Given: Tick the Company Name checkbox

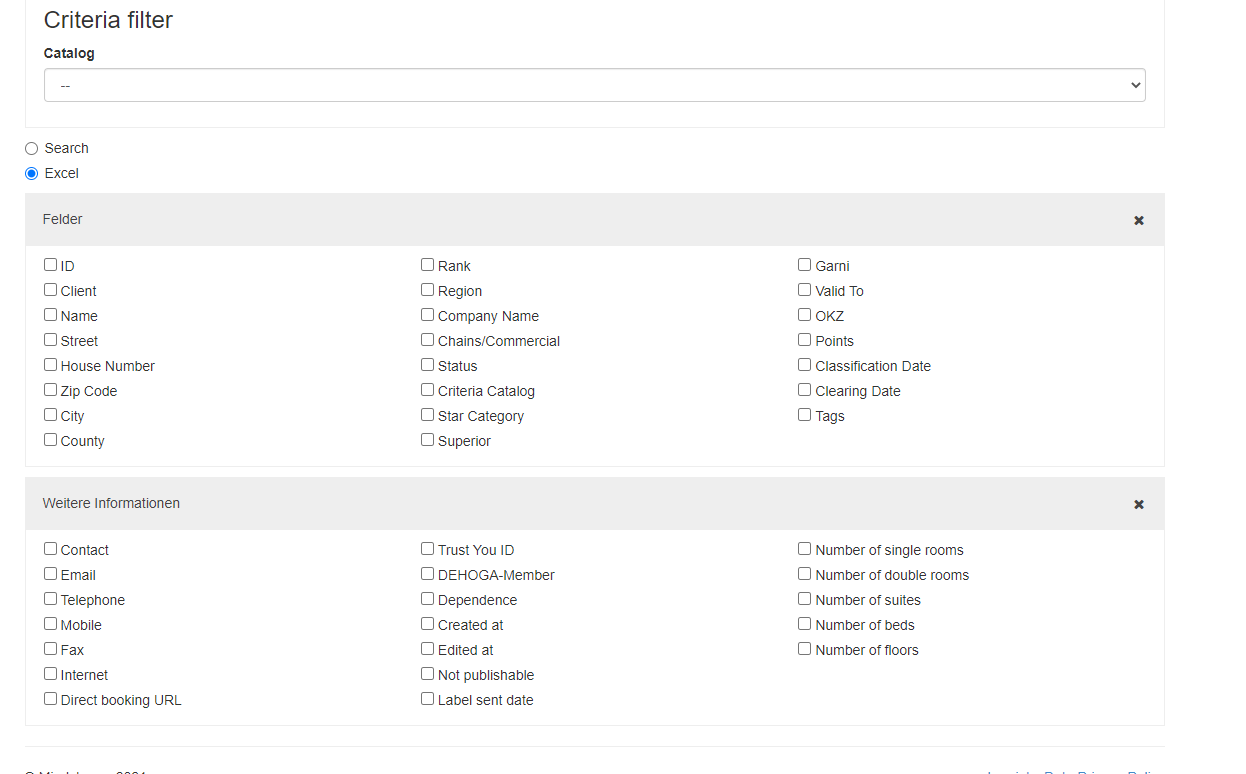Looking at the screenshot, I should [x=428, y=315].
